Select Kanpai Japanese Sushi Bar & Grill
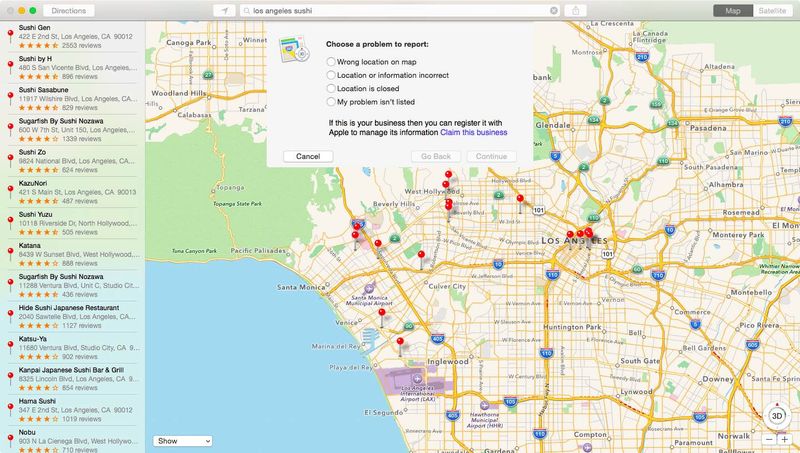 click(72, 379)
